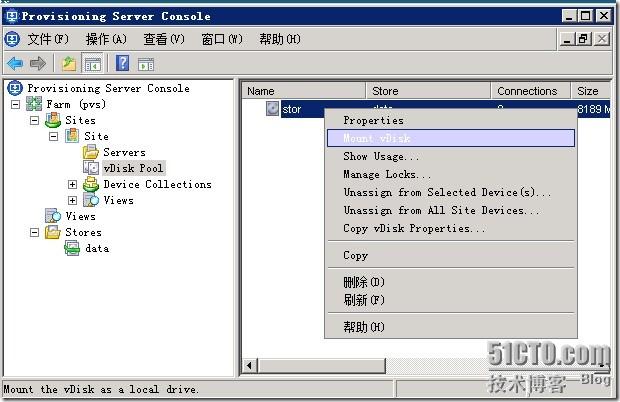Choose Unassign from All Site Devices...
The width and height of the screenshot is (620, 402).
click(451, 210)
